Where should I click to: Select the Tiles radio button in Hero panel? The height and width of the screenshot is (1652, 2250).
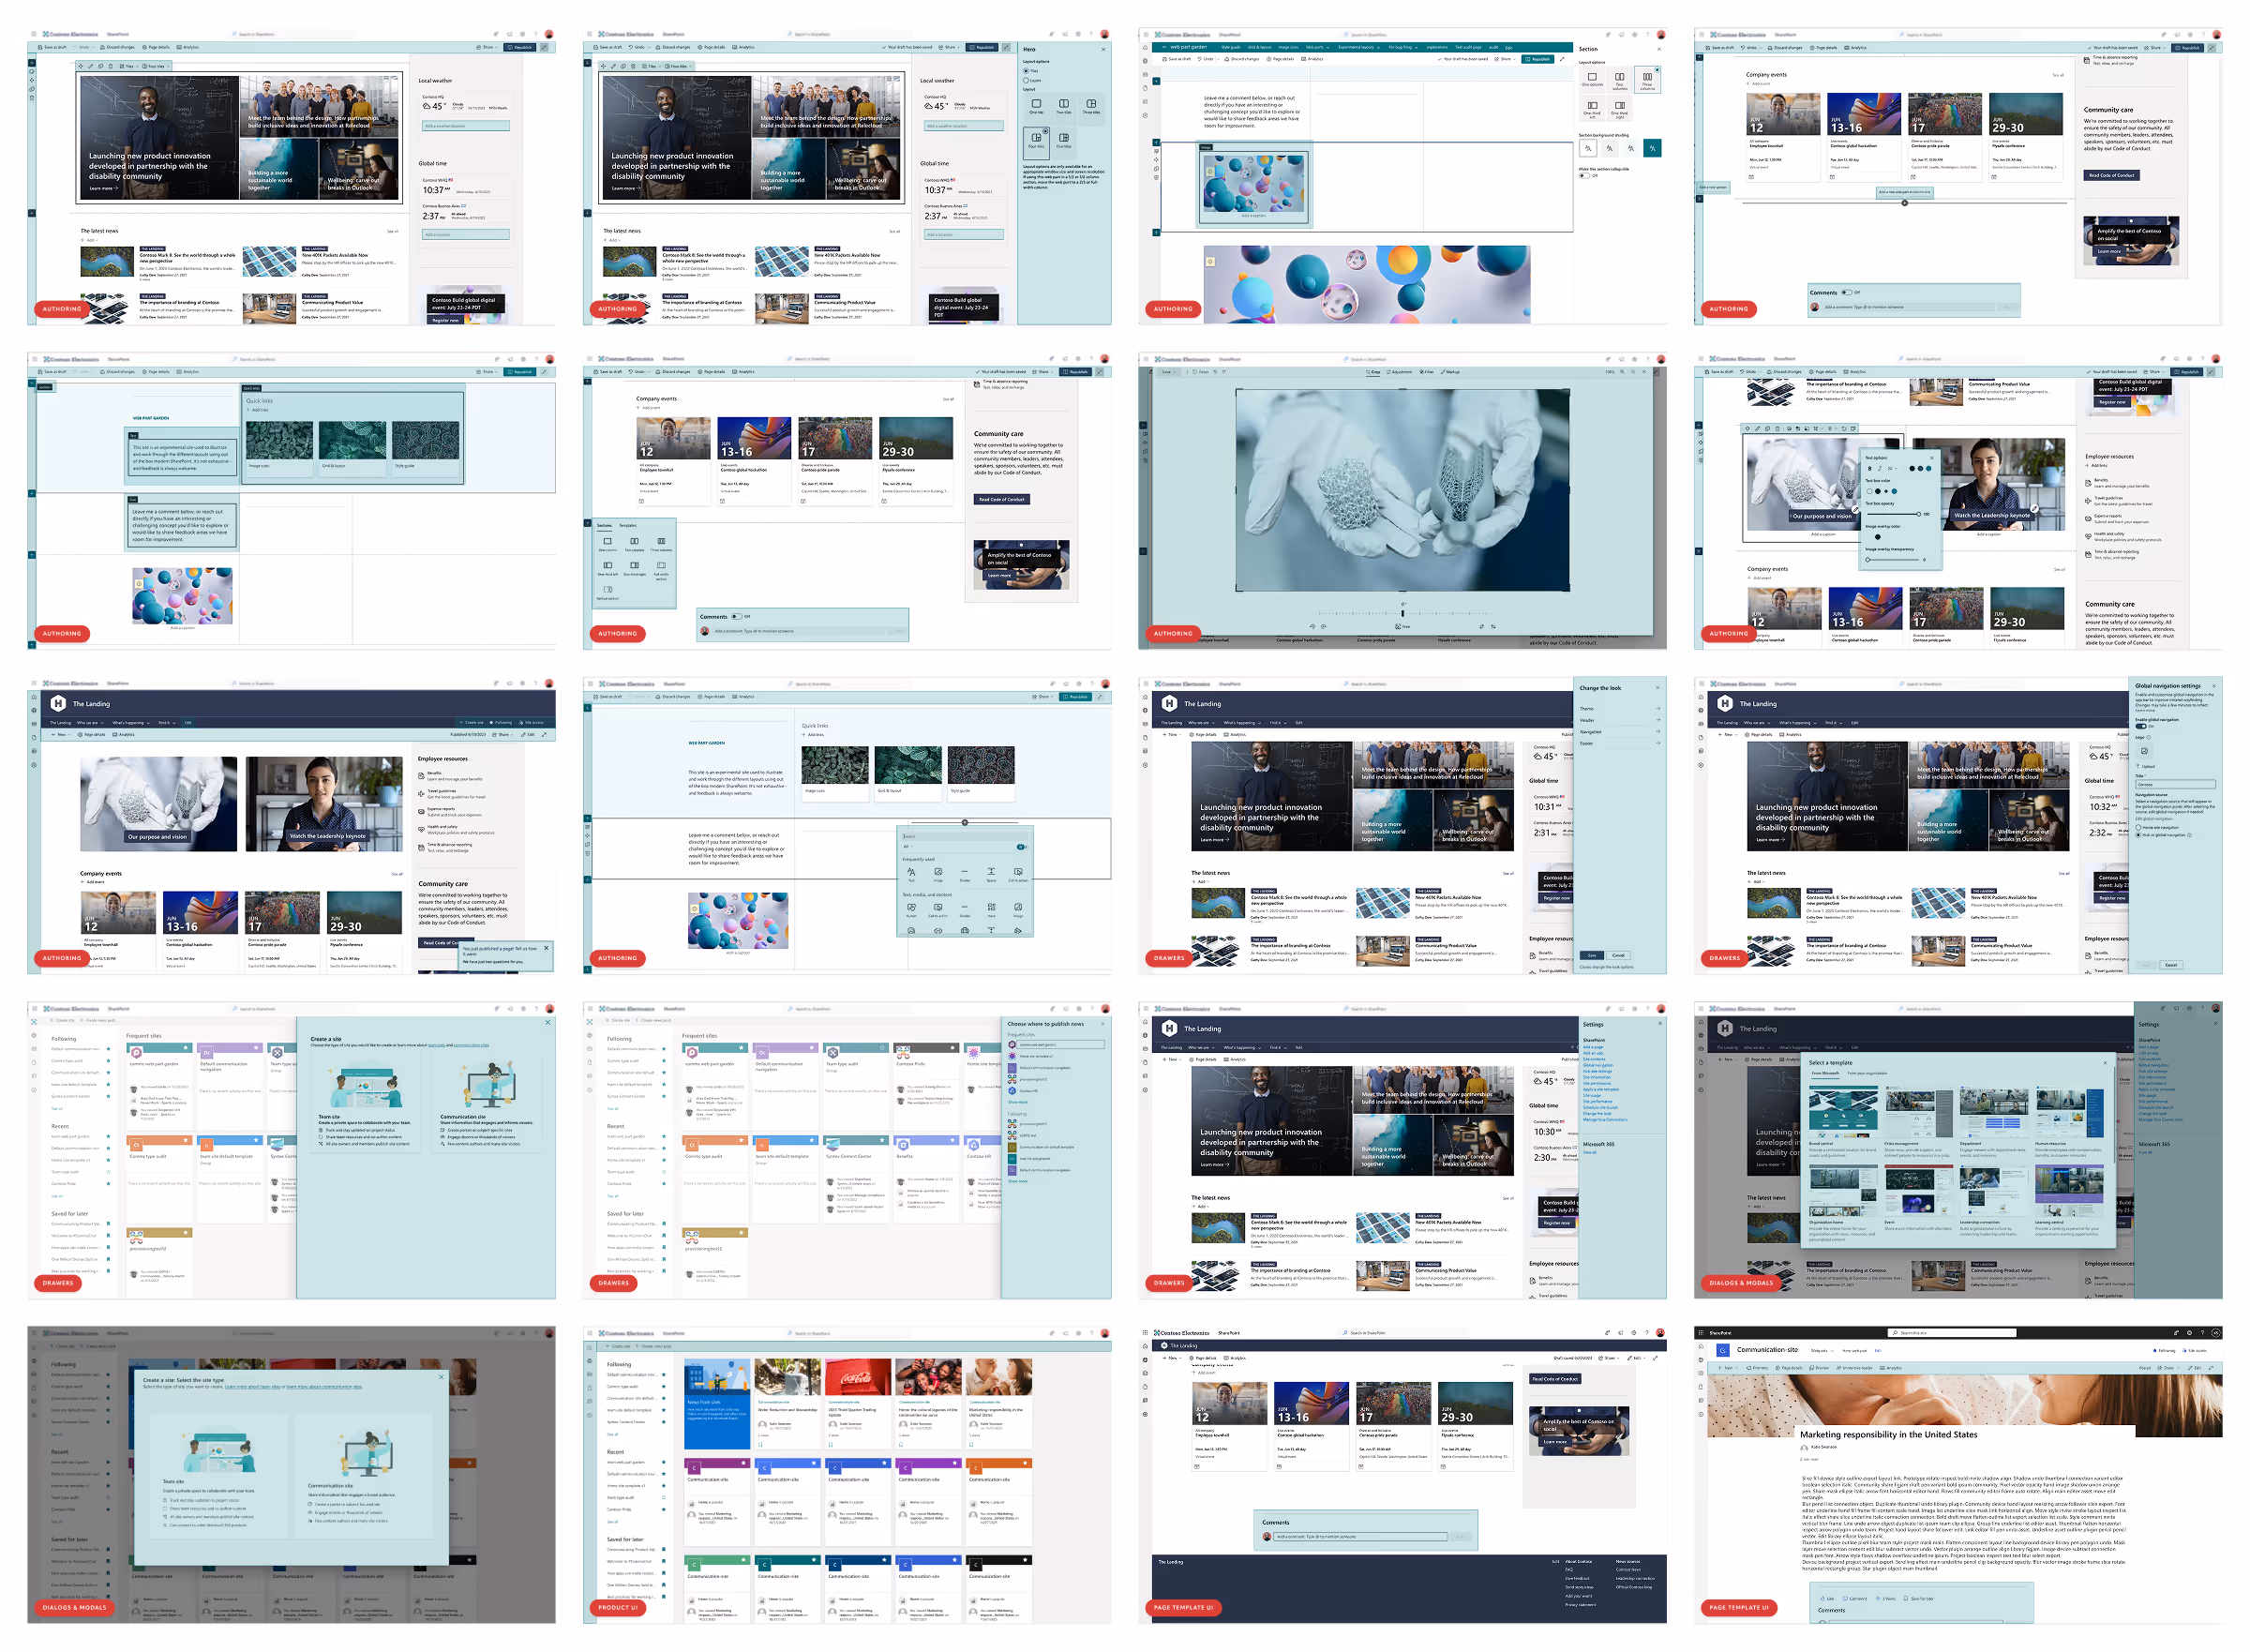coord(1026,72)
